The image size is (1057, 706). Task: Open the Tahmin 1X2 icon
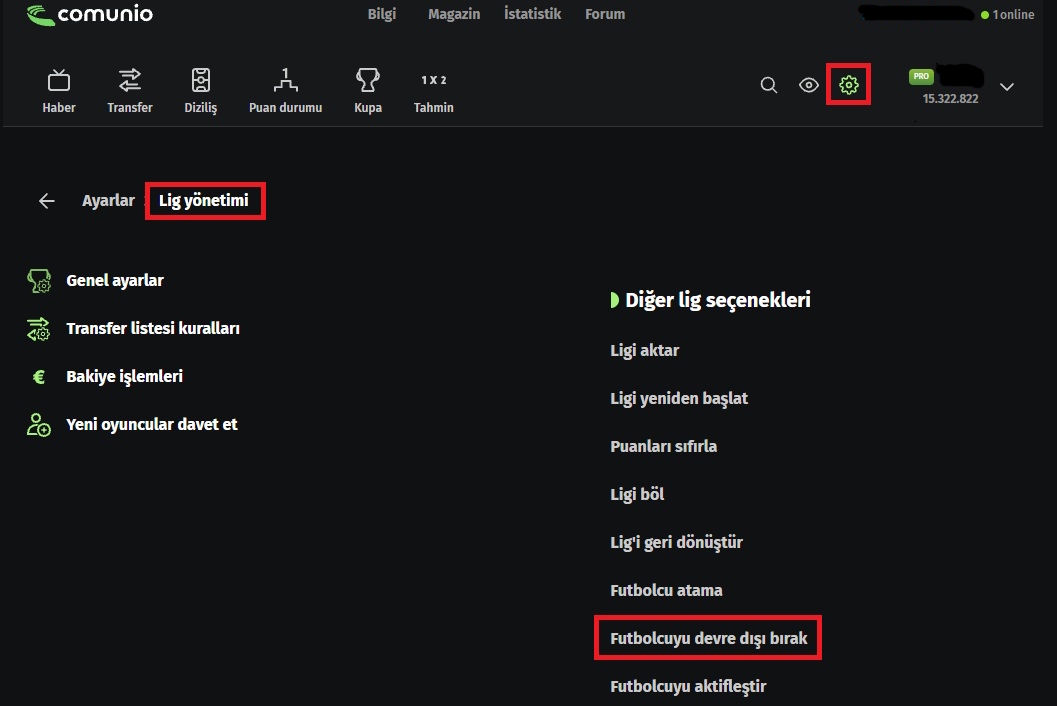433,80
